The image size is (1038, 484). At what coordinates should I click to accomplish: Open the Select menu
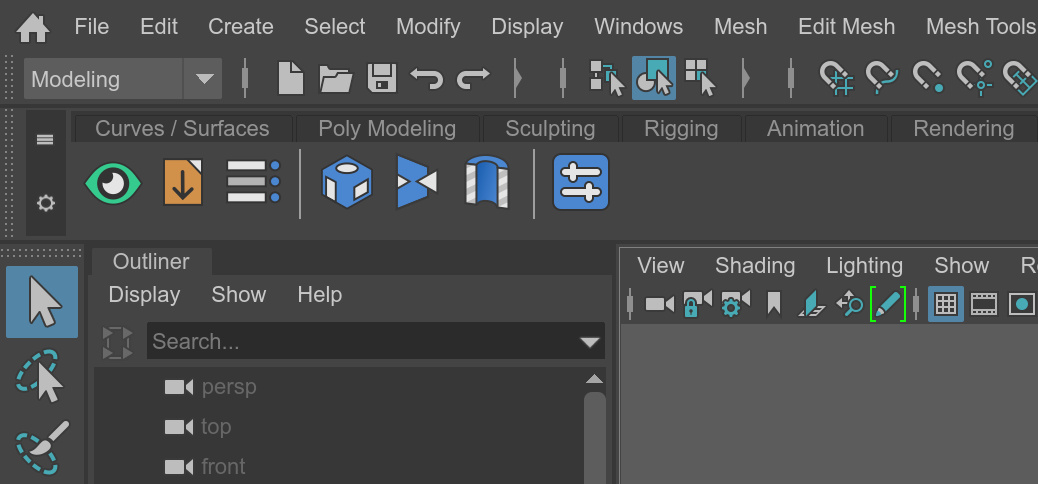pyautogui.click(x=335, y=26)
